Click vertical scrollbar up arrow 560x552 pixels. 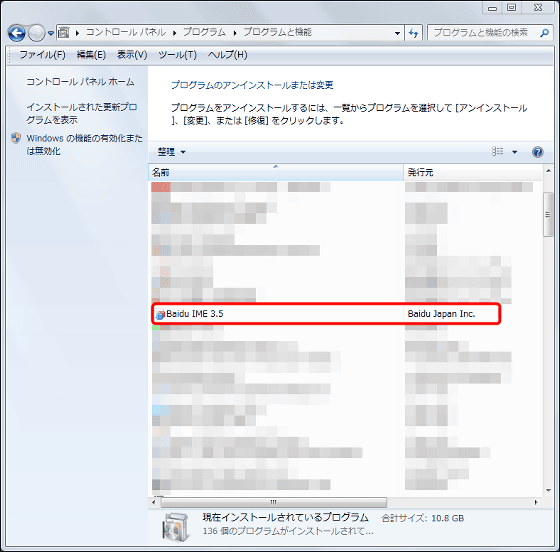pyautogui.click(x=548, y=171)
